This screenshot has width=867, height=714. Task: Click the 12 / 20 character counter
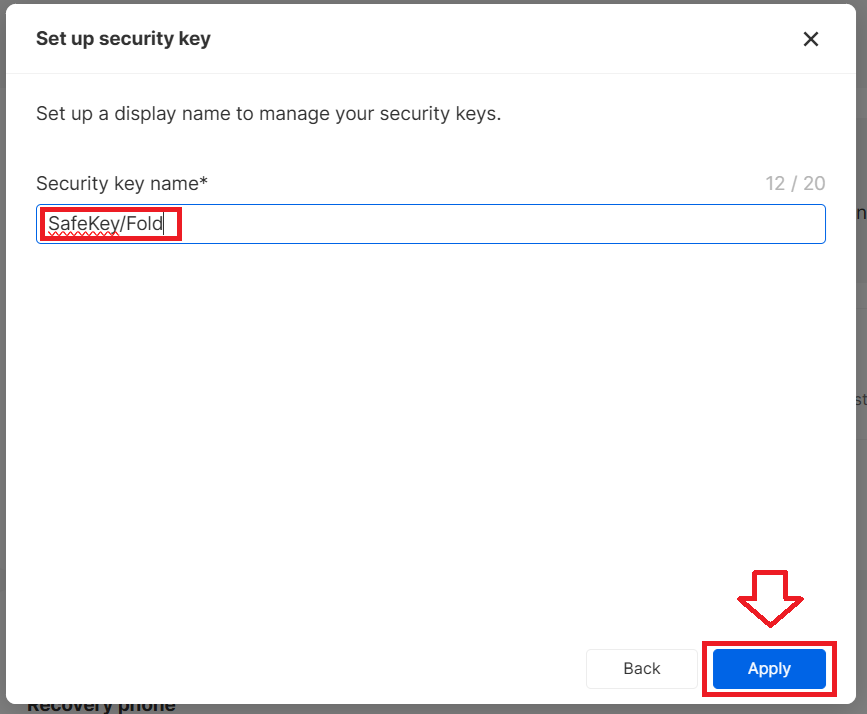pyautogui.click(x=795, y=183)
